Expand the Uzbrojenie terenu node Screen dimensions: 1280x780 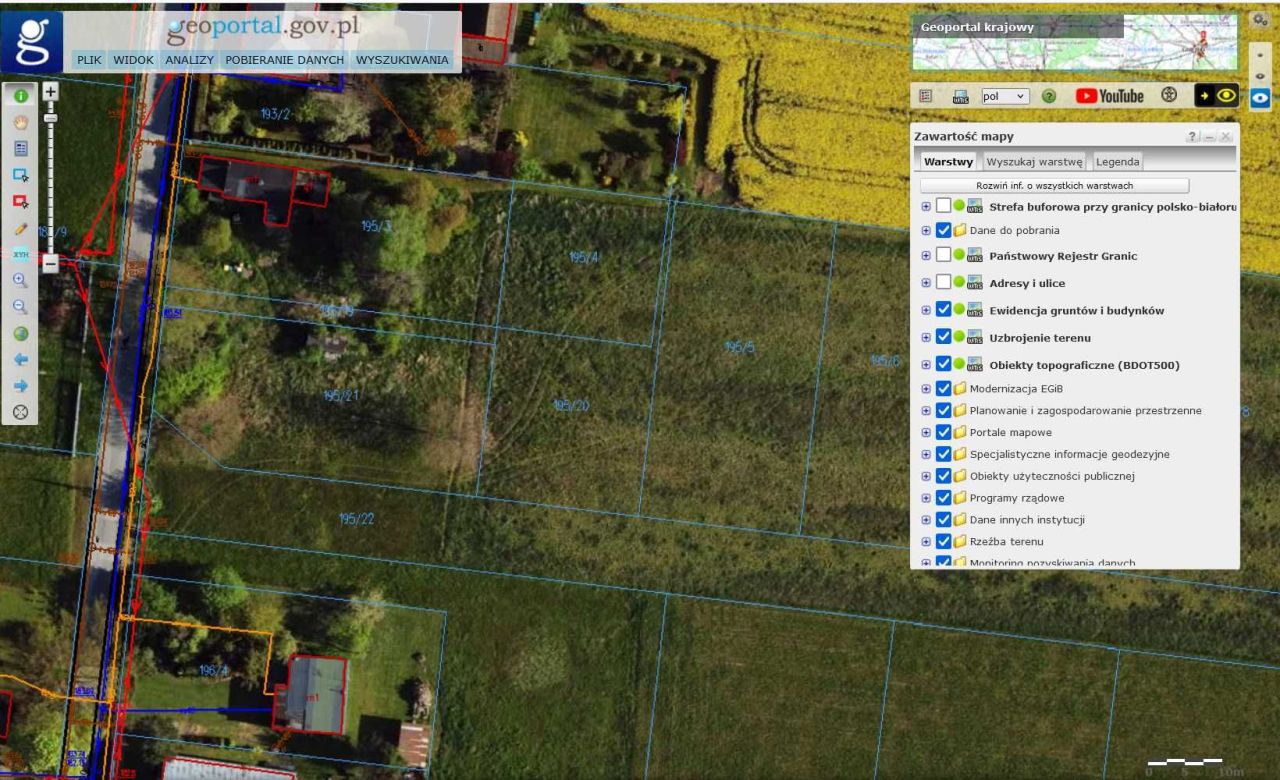926,338
